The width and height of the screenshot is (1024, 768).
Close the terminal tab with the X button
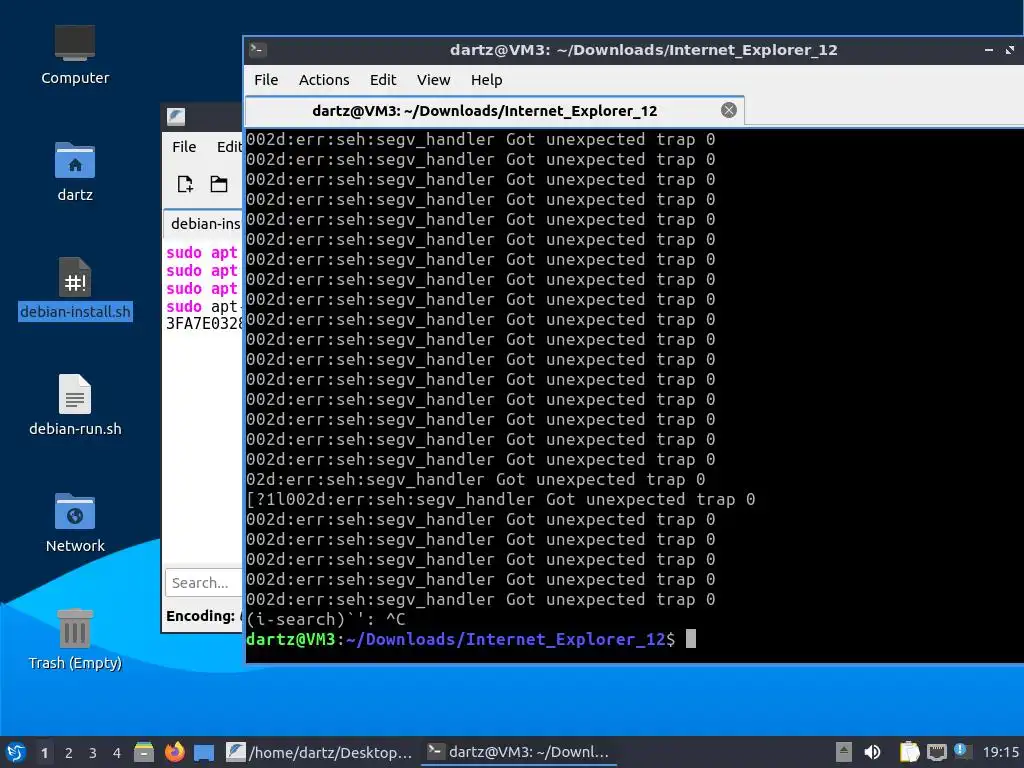(x=729, y=110)
